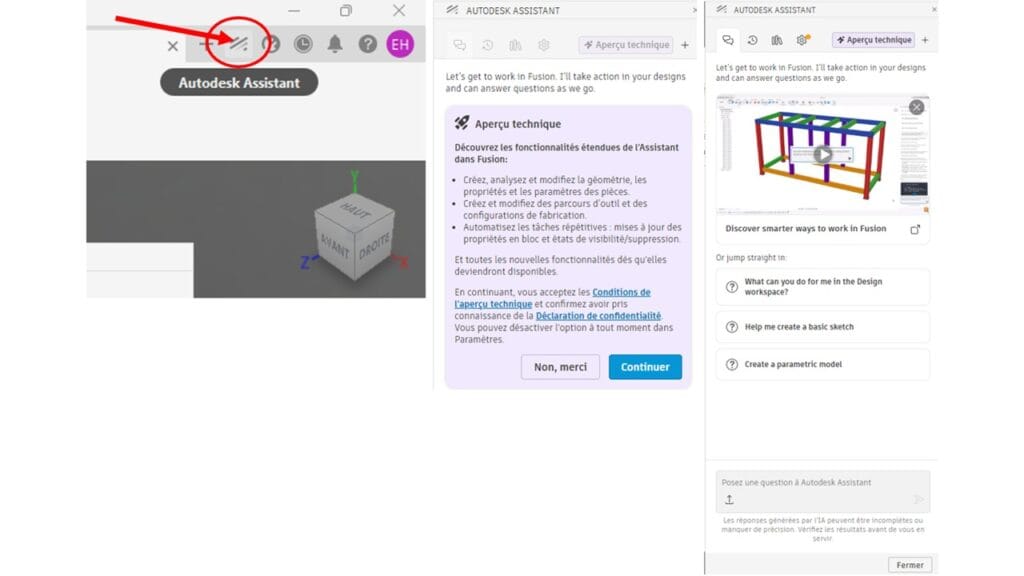Select the HAUT face of the ViewCube

[355, 211]
